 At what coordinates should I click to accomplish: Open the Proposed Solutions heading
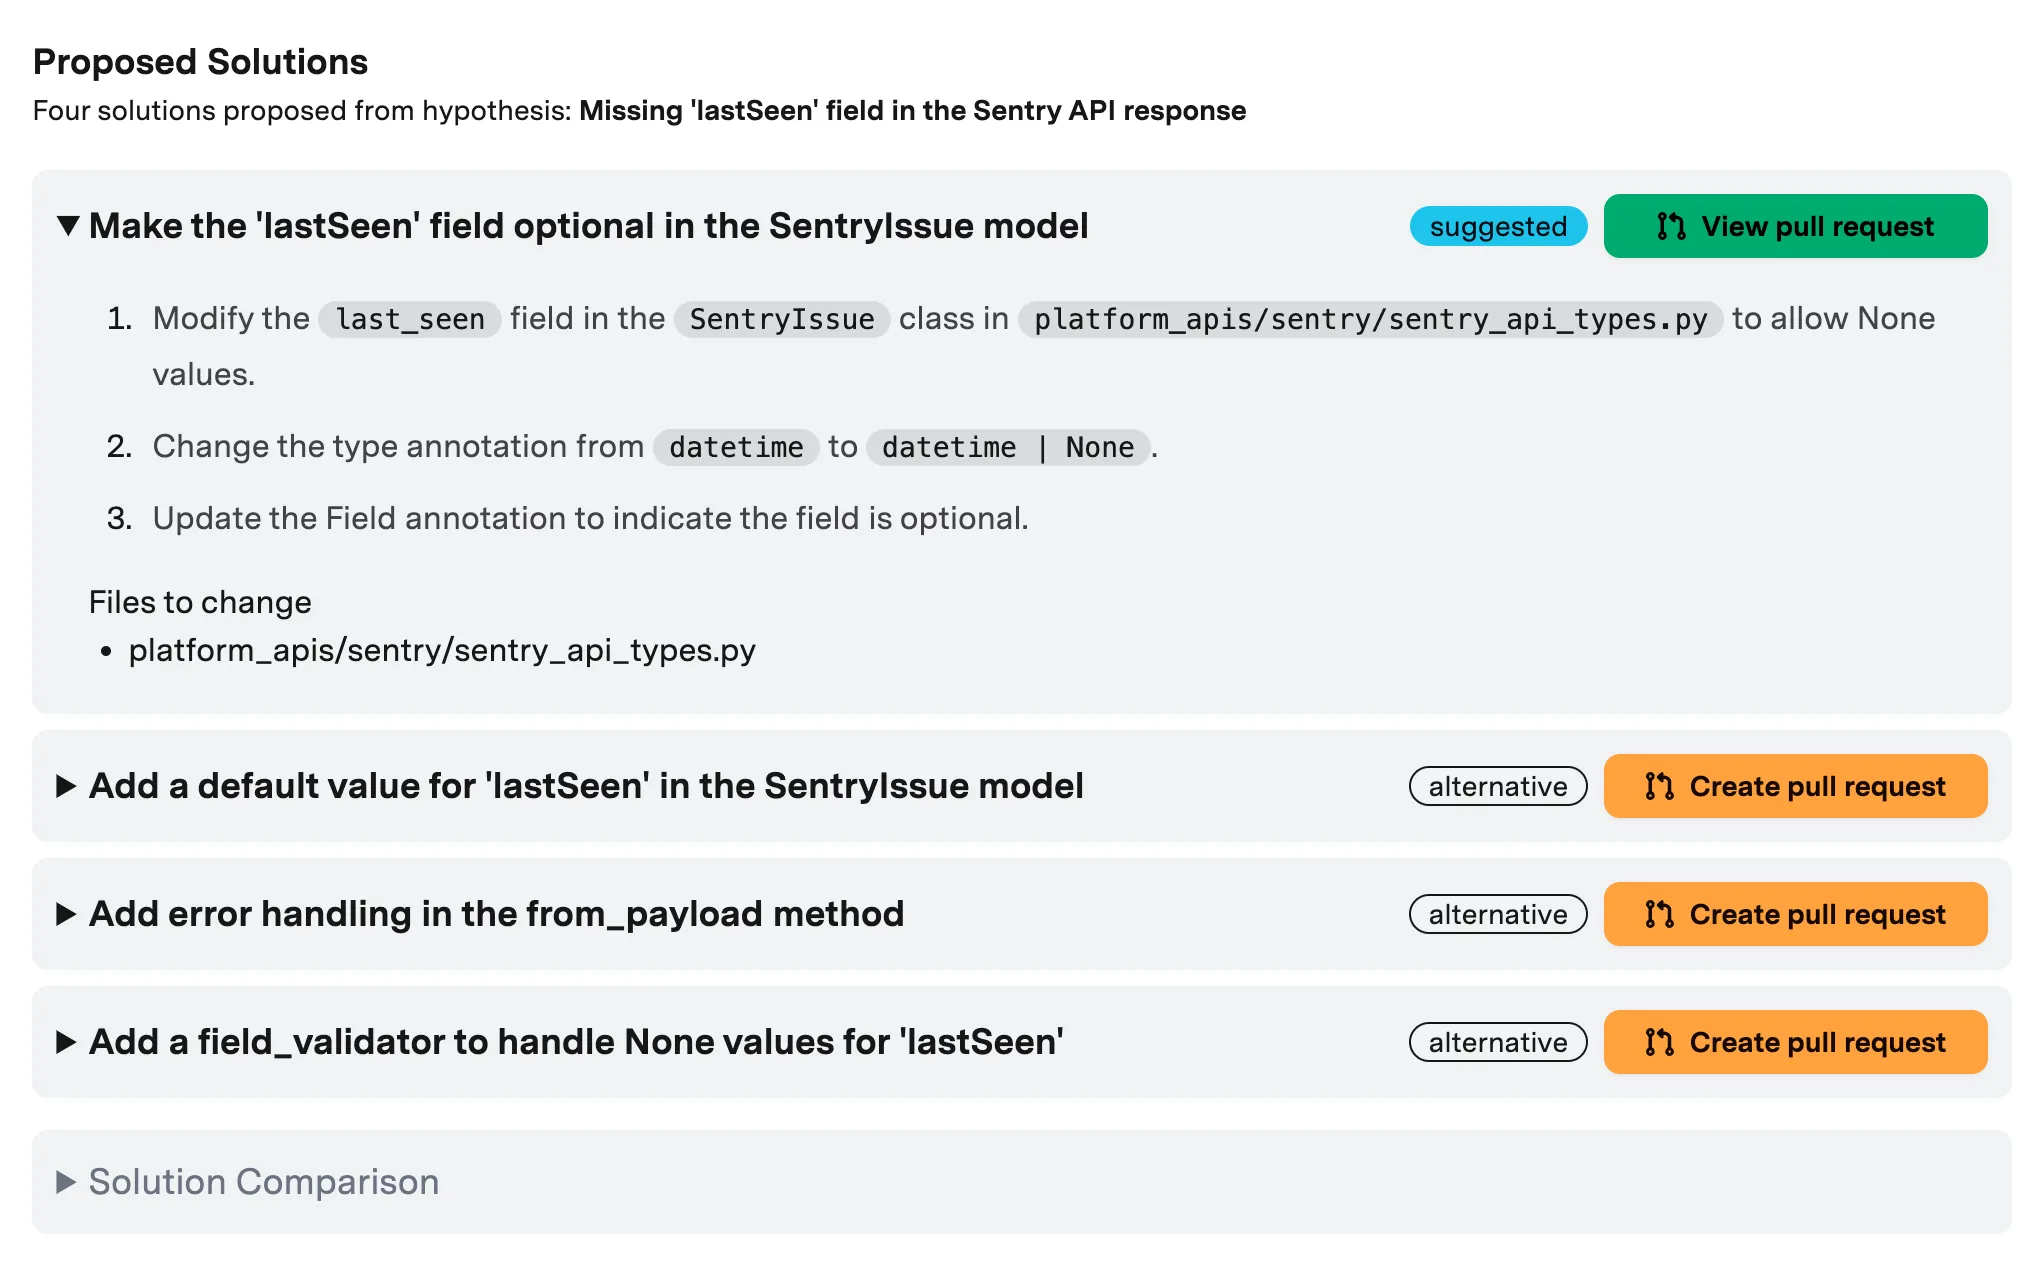pos(200,61)
